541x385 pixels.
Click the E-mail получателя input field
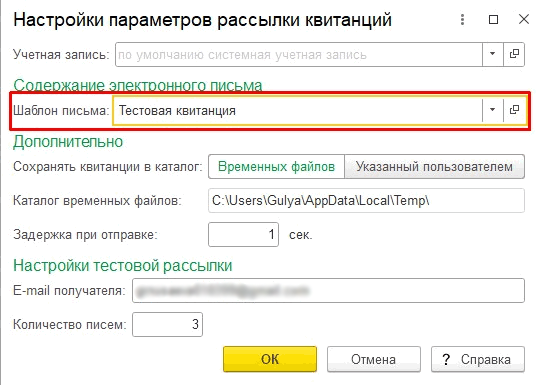(x=328, y=290)
